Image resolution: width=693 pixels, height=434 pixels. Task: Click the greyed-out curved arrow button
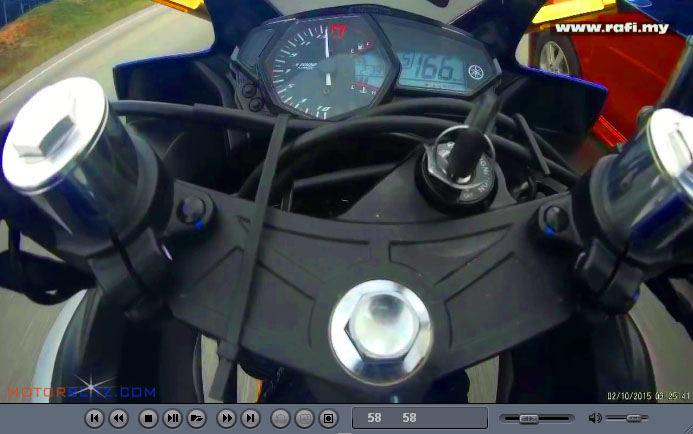tap(280, 418)
